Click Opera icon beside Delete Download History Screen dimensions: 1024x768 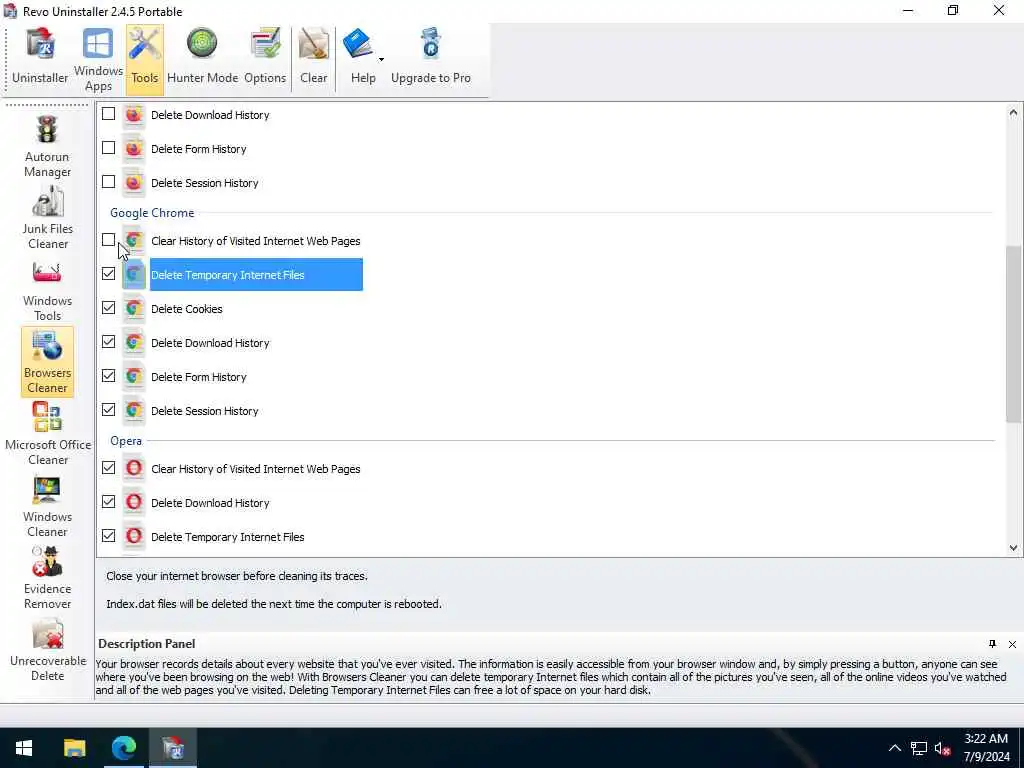tap(134, 503)
